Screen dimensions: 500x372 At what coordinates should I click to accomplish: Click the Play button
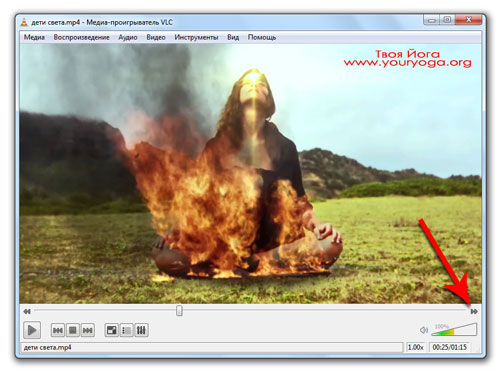pos(32,330)
